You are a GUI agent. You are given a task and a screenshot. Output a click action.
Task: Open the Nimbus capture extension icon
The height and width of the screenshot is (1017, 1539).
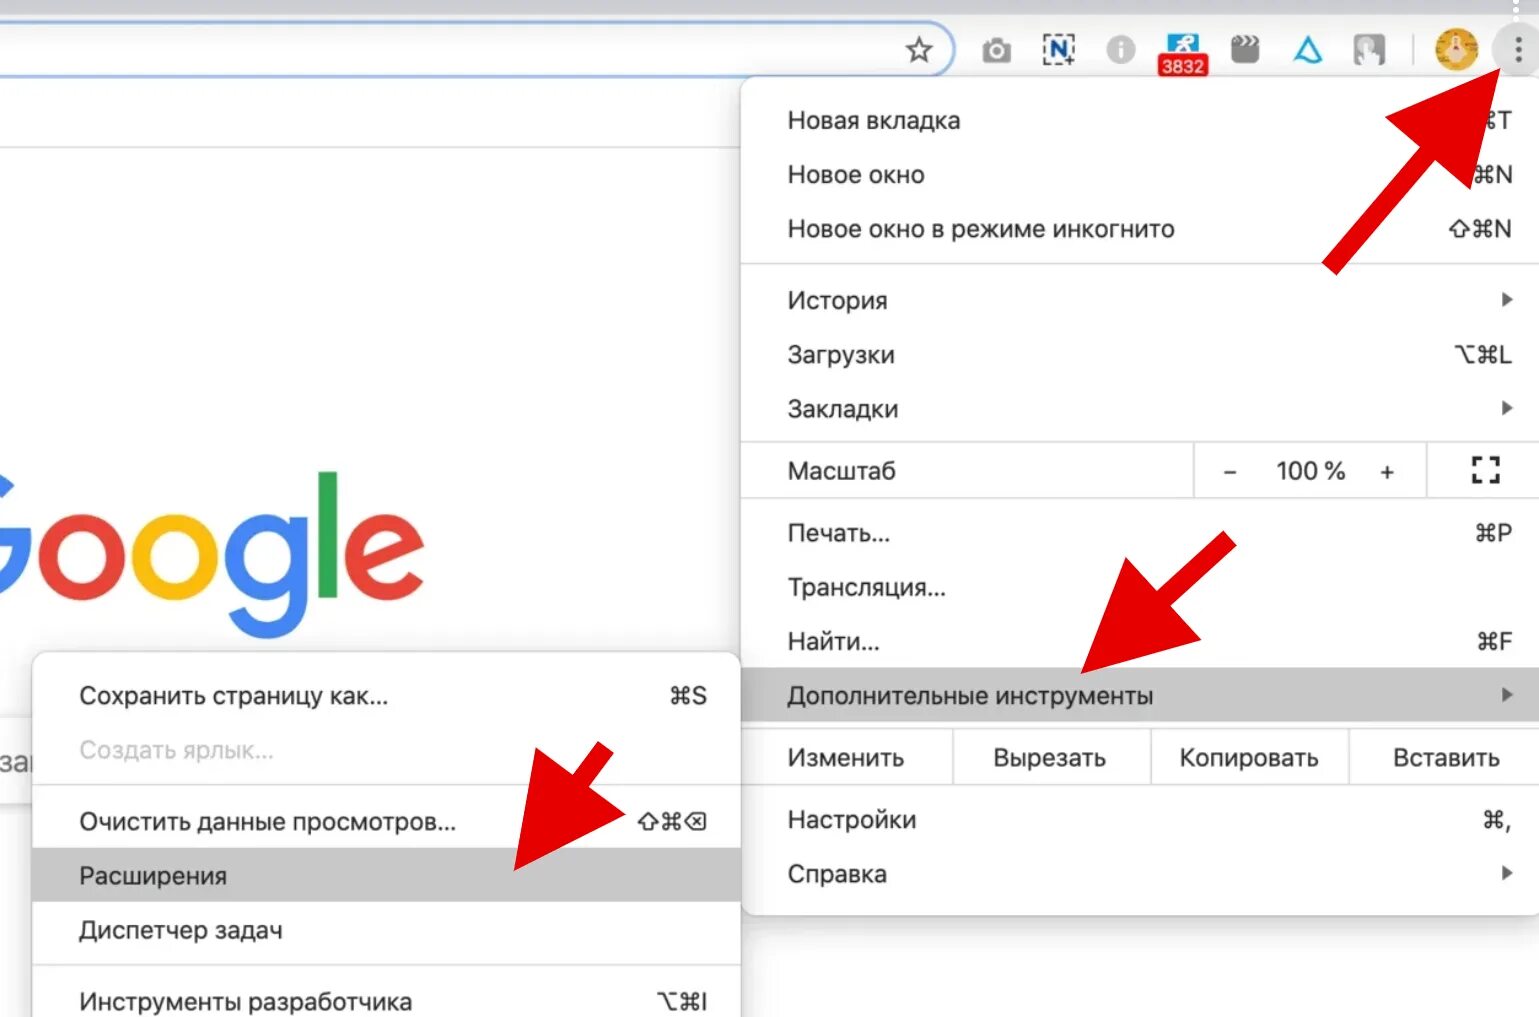pyautogui.click(x=1058, y=49)
